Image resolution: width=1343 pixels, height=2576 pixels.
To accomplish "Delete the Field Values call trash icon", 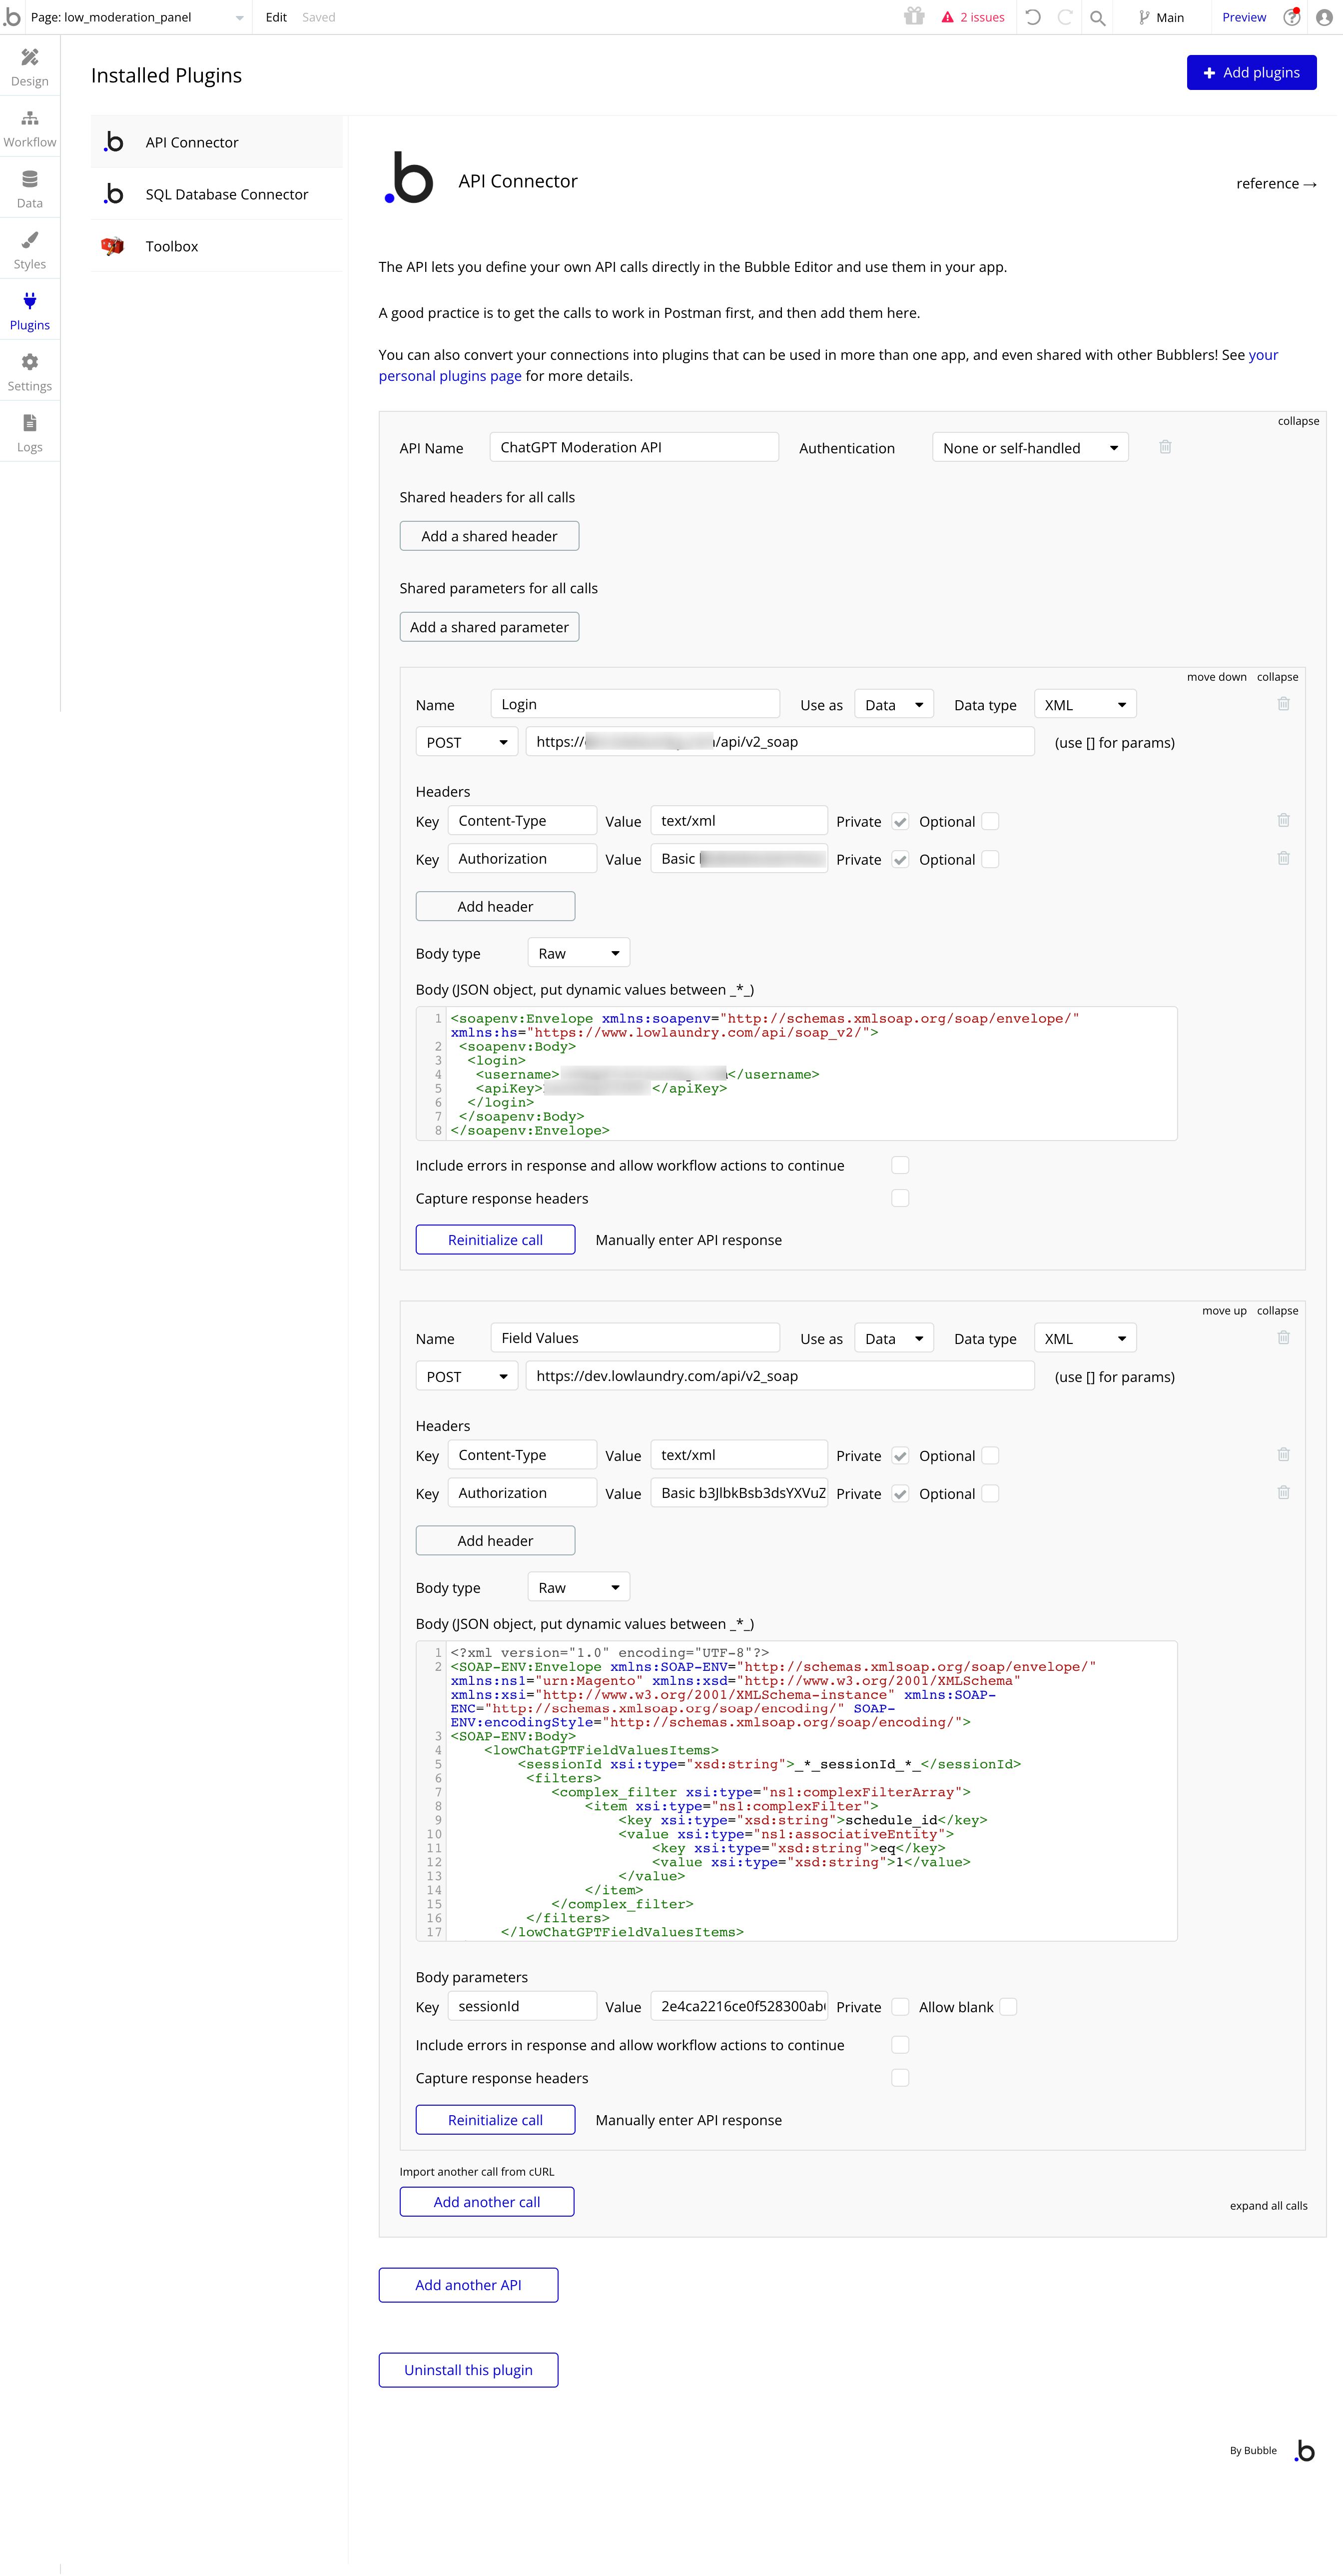I will coord(1283,1338).
